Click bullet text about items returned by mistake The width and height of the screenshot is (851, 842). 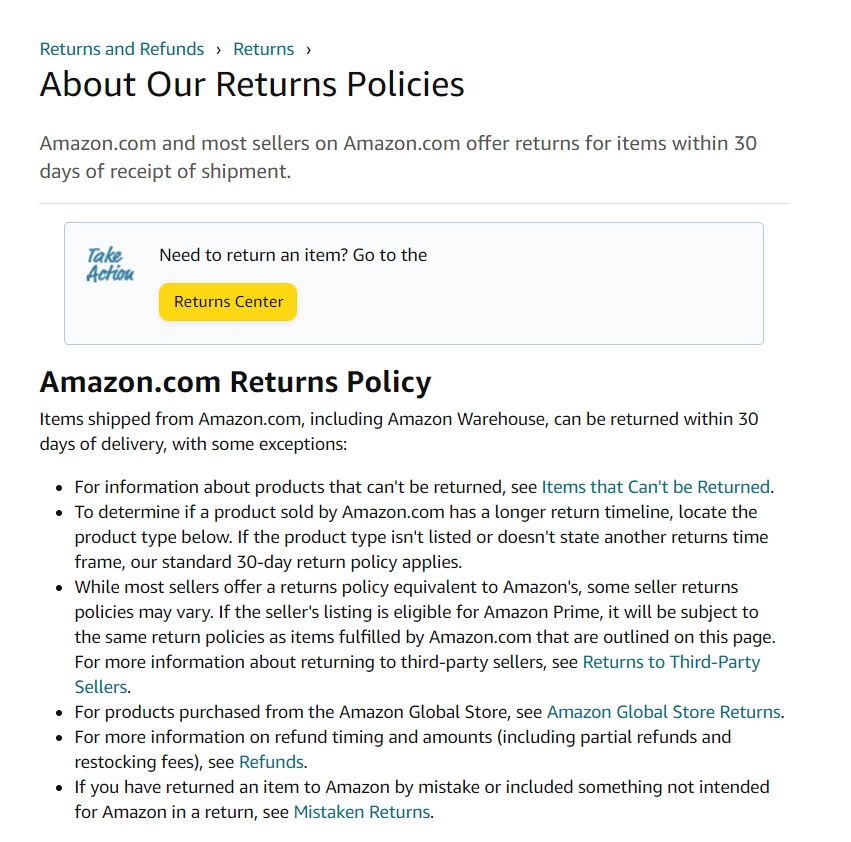click(422, 800)
